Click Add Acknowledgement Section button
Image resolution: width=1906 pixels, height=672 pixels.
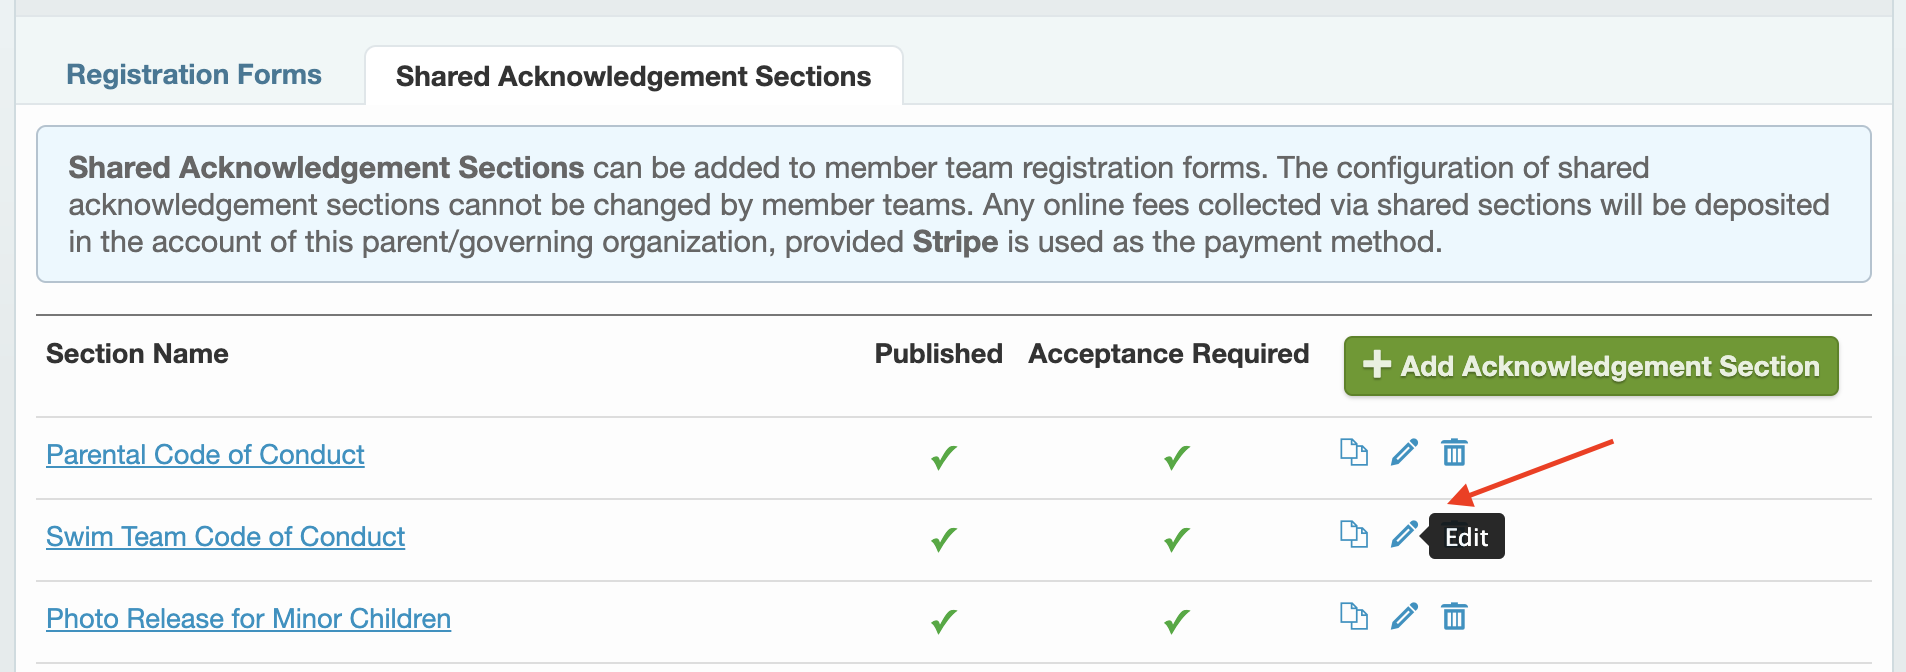[x=1591, y=366]
